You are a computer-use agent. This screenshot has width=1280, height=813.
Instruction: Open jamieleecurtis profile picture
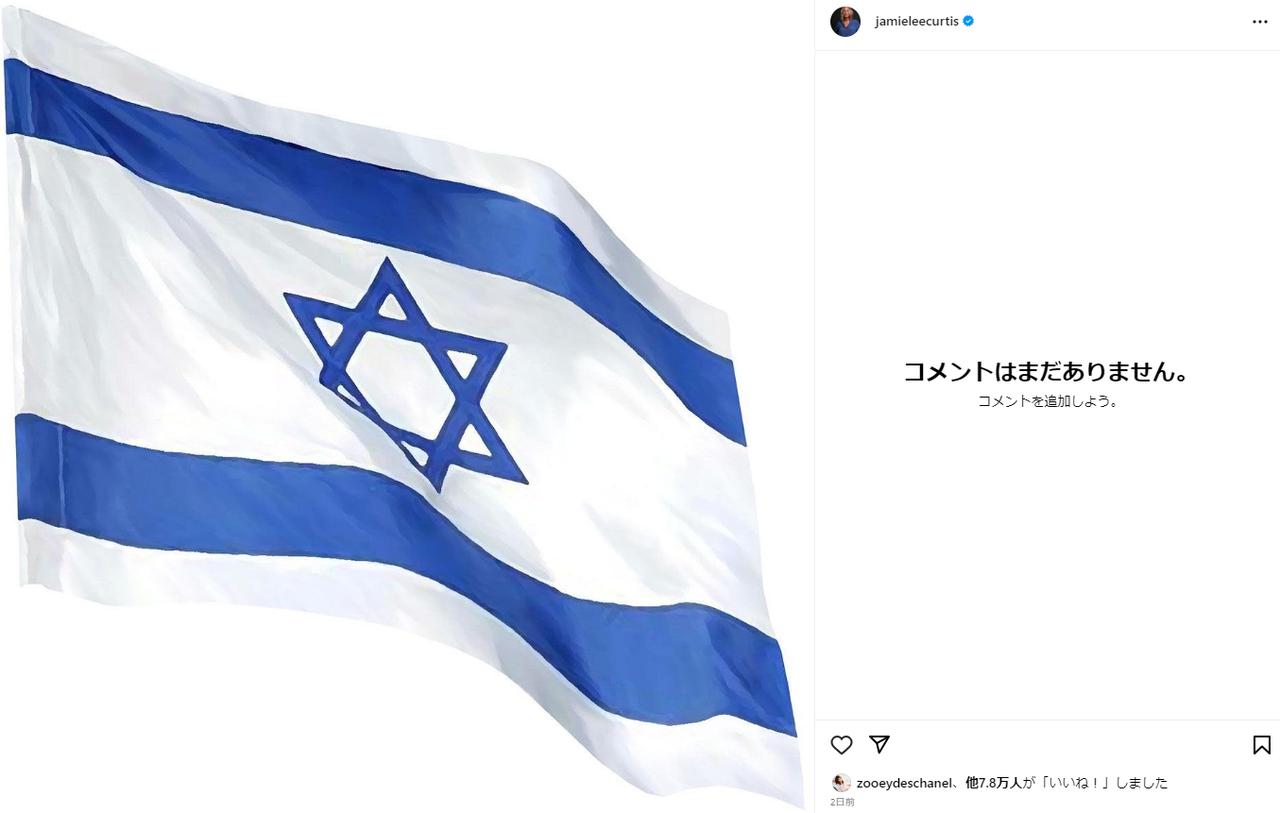point(845,21)
